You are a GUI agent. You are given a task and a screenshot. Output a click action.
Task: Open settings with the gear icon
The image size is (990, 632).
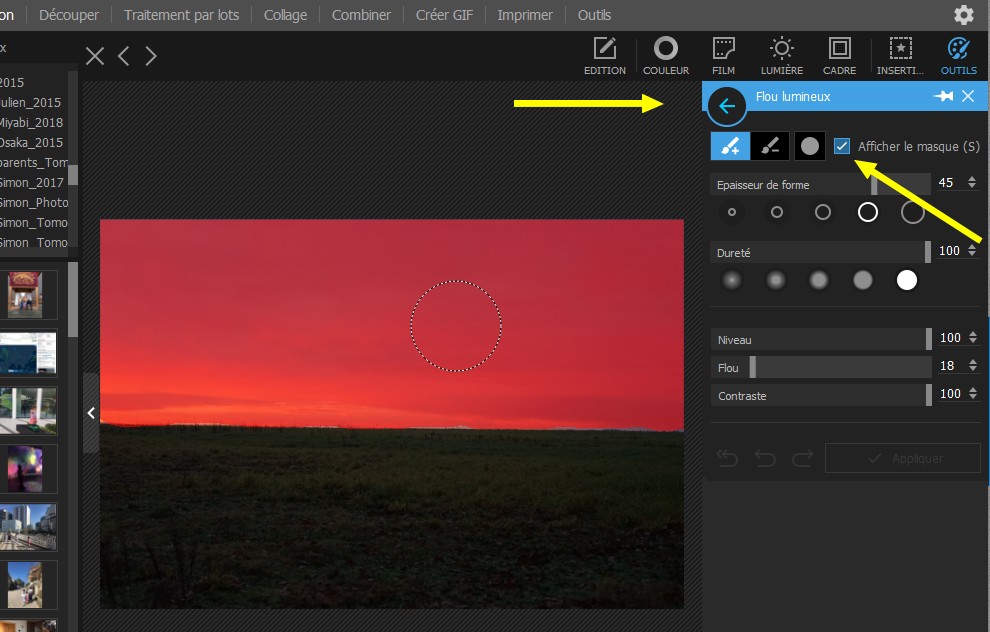963,15
